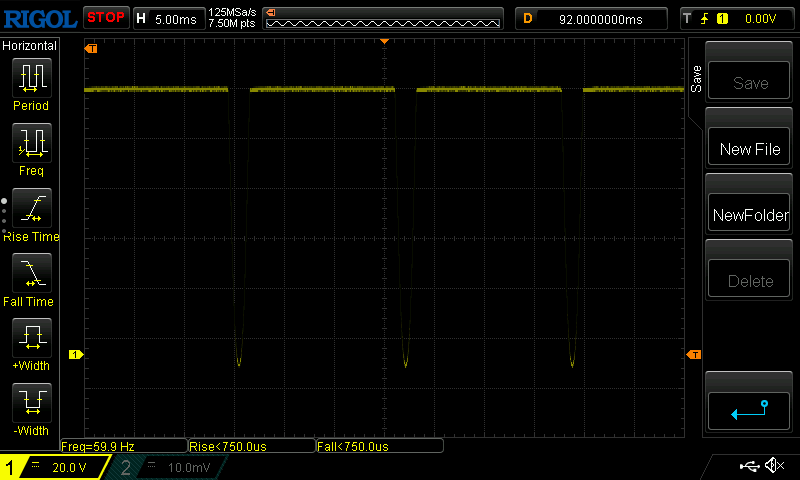The height and width of the screenshot is (480, 800).
Task: Click the trigger level T marker on right edge
Action: point(694,354)
